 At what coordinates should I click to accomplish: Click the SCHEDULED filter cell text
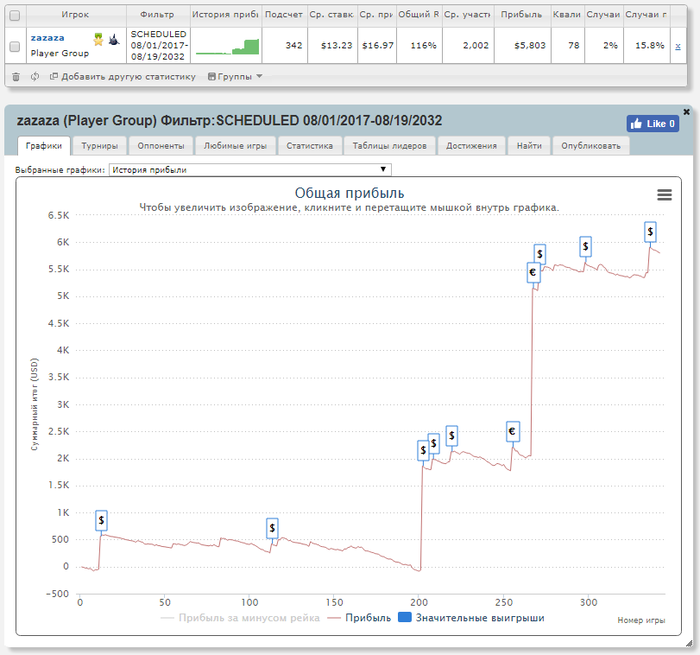(159, 46)
